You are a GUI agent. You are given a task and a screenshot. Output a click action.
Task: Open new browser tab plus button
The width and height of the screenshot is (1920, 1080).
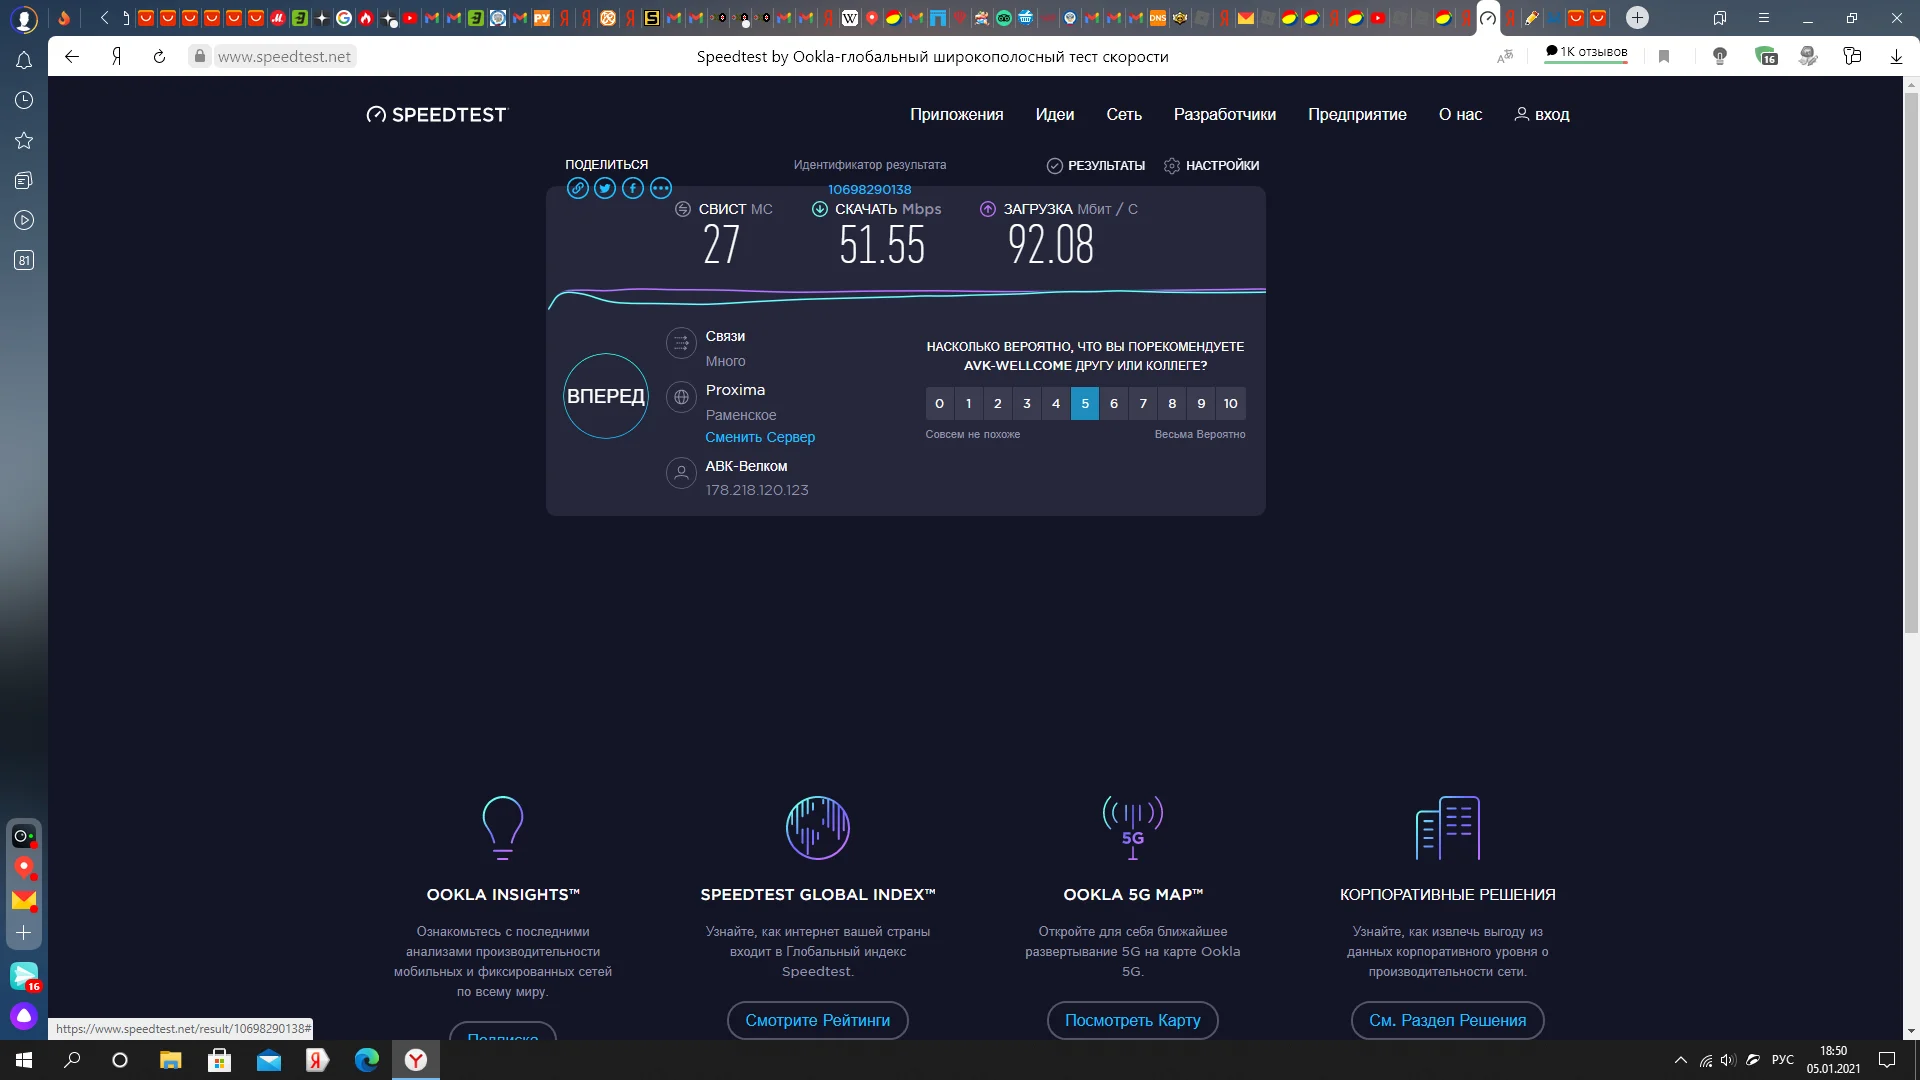(1637, 18)
